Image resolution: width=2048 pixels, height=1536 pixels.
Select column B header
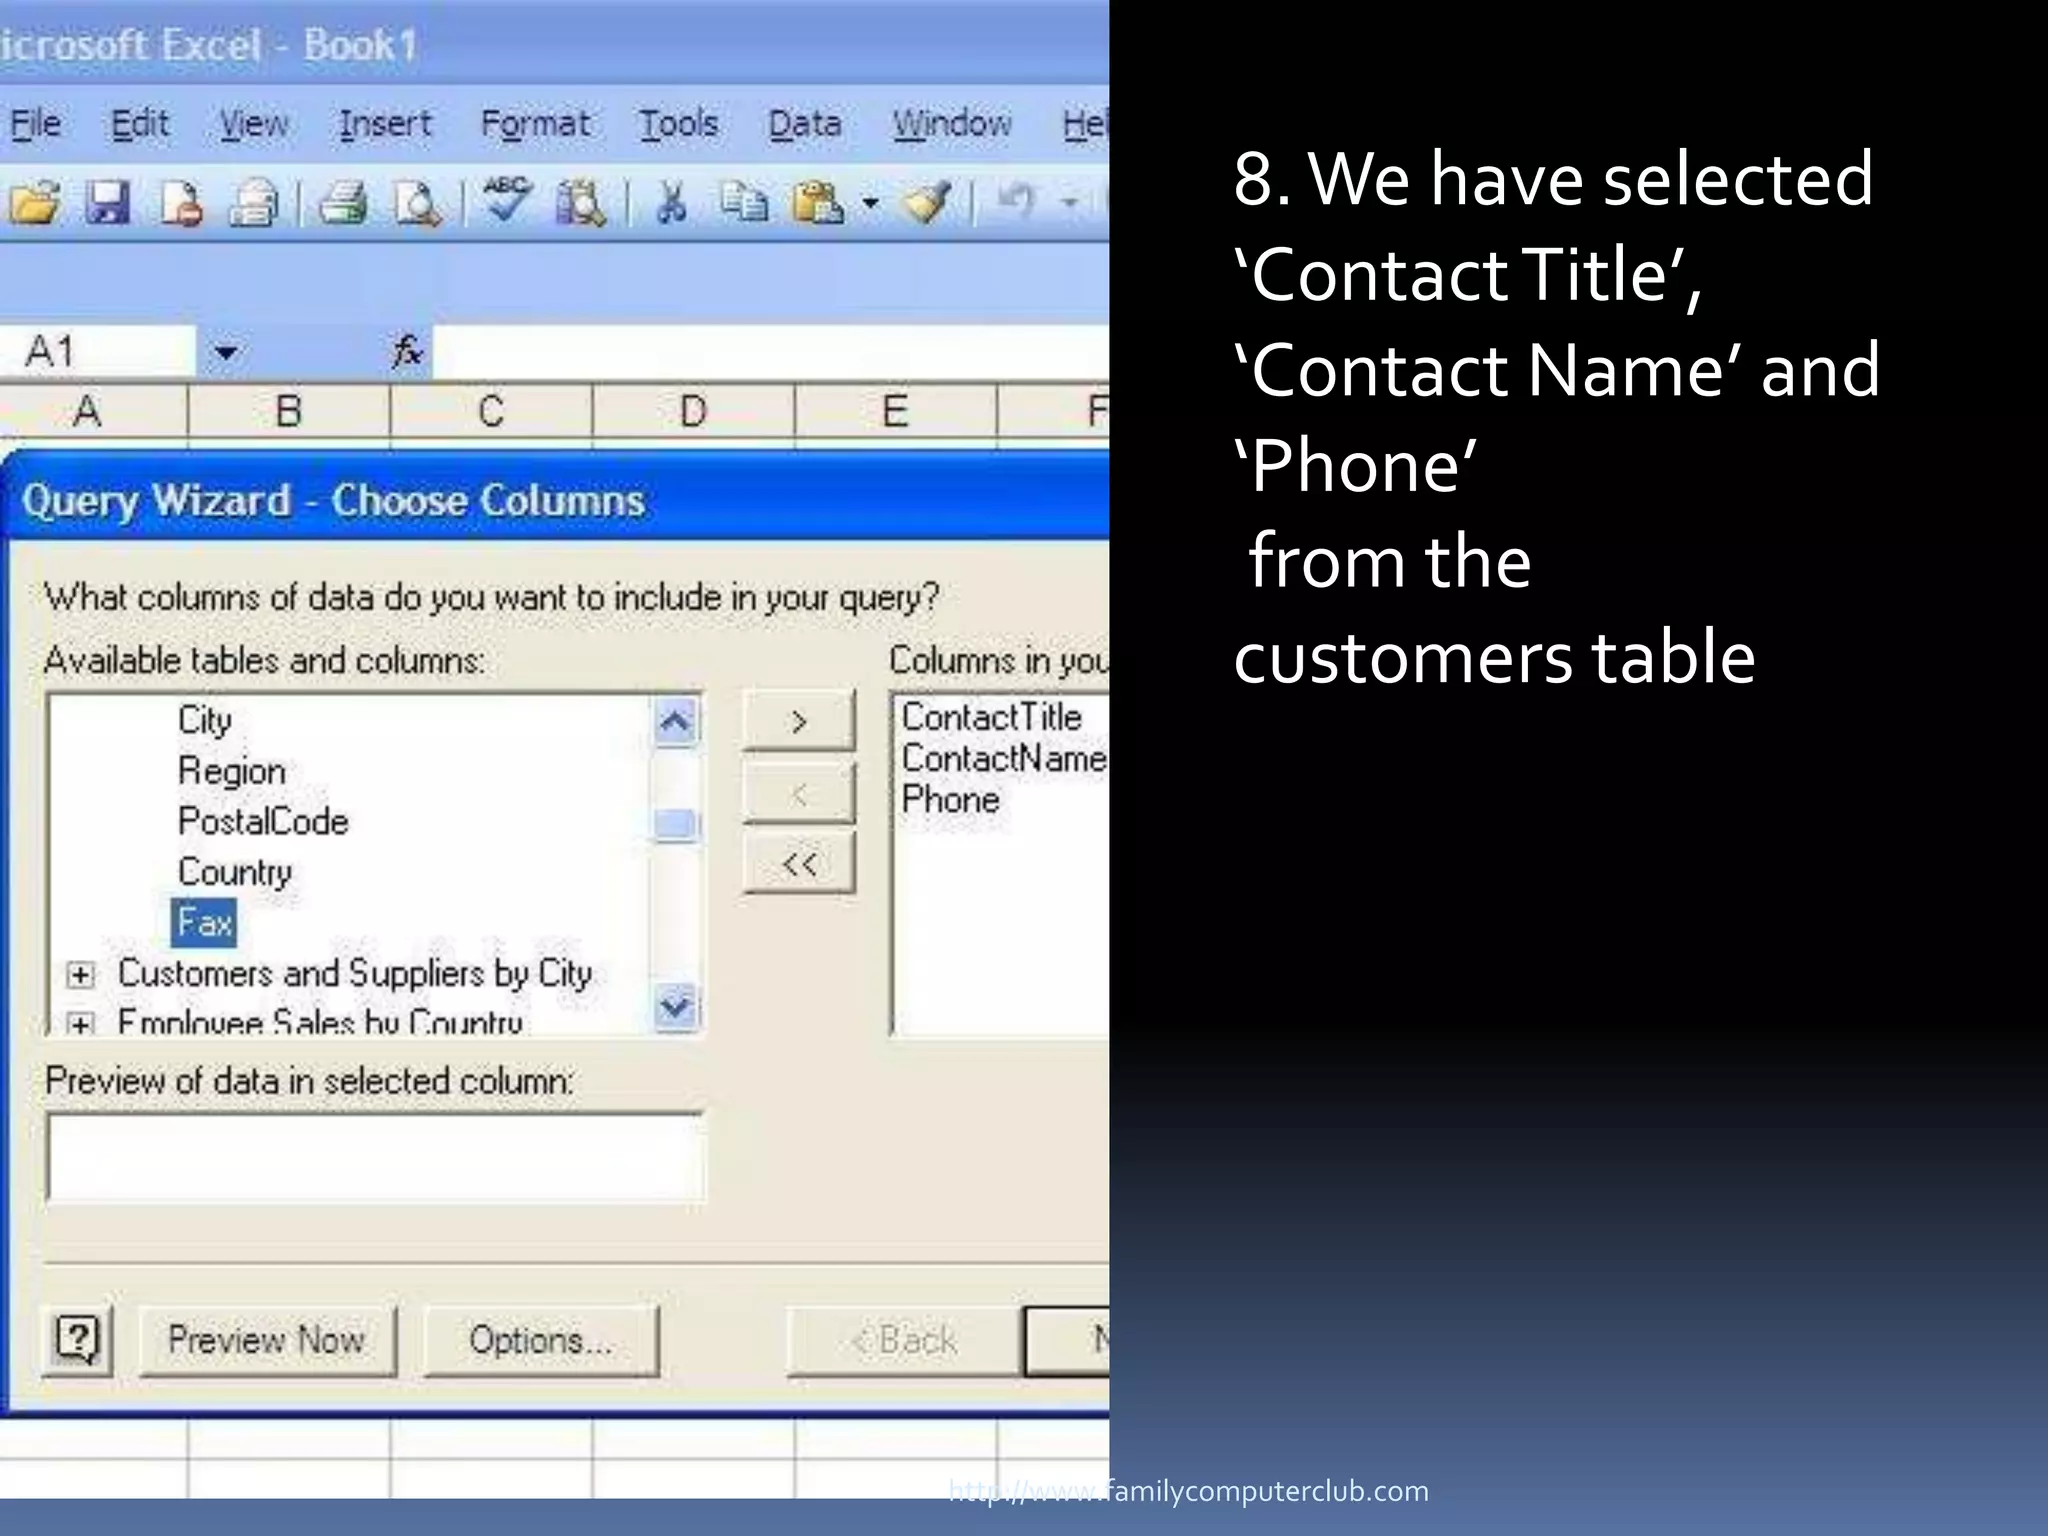click(289, 411)
